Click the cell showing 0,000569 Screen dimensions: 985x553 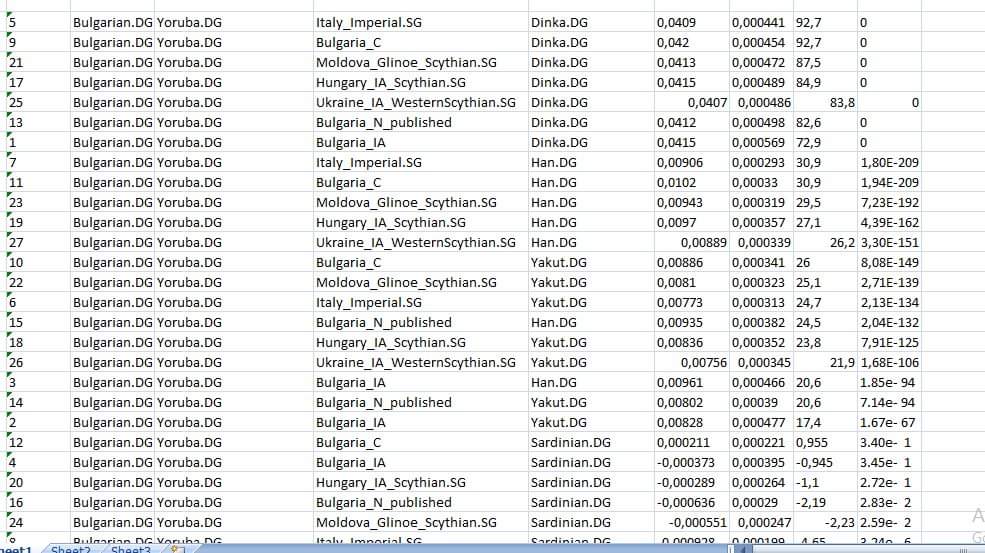pyautogui.click(x=759, y=142)
